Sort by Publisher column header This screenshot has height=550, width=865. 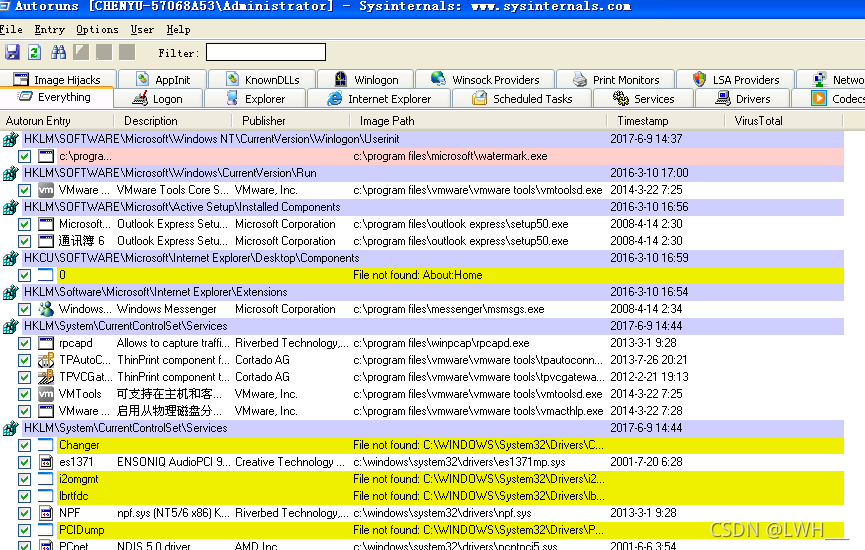[x=291, y=121]
